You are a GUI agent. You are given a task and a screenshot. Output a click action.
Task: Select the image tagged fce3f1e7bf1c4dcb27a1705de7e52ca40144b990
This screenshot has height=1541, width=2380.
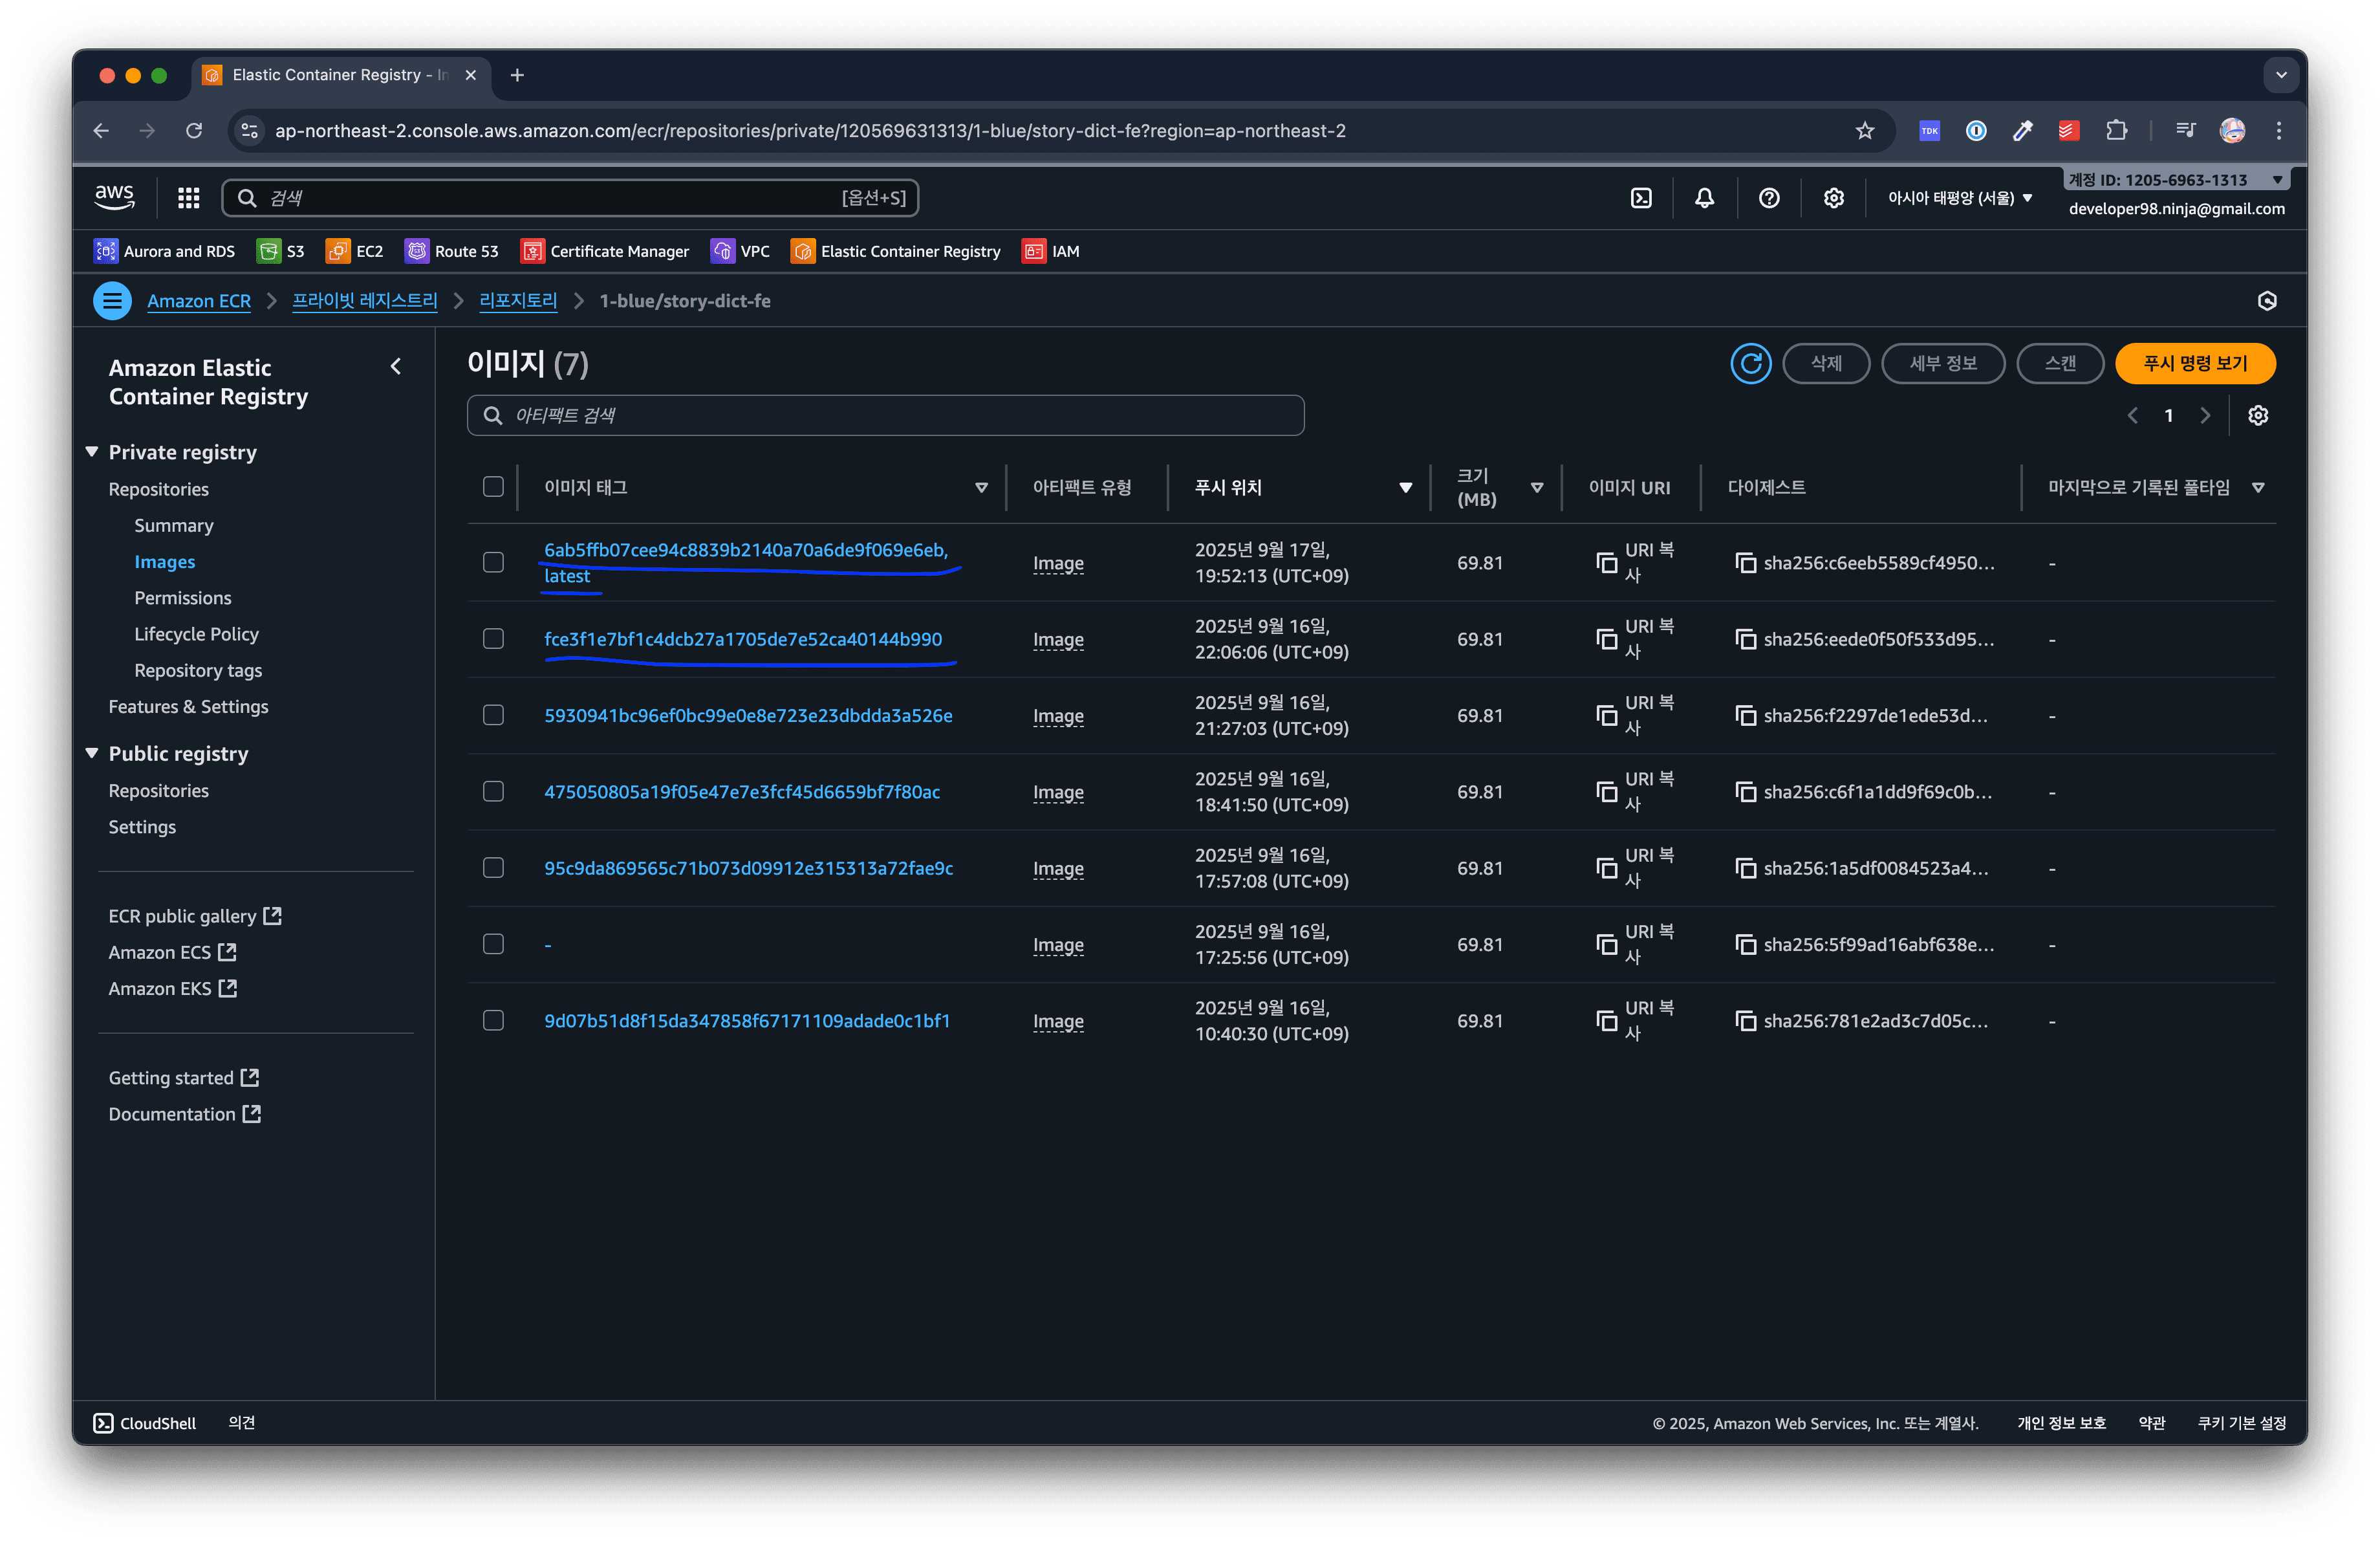493,639
